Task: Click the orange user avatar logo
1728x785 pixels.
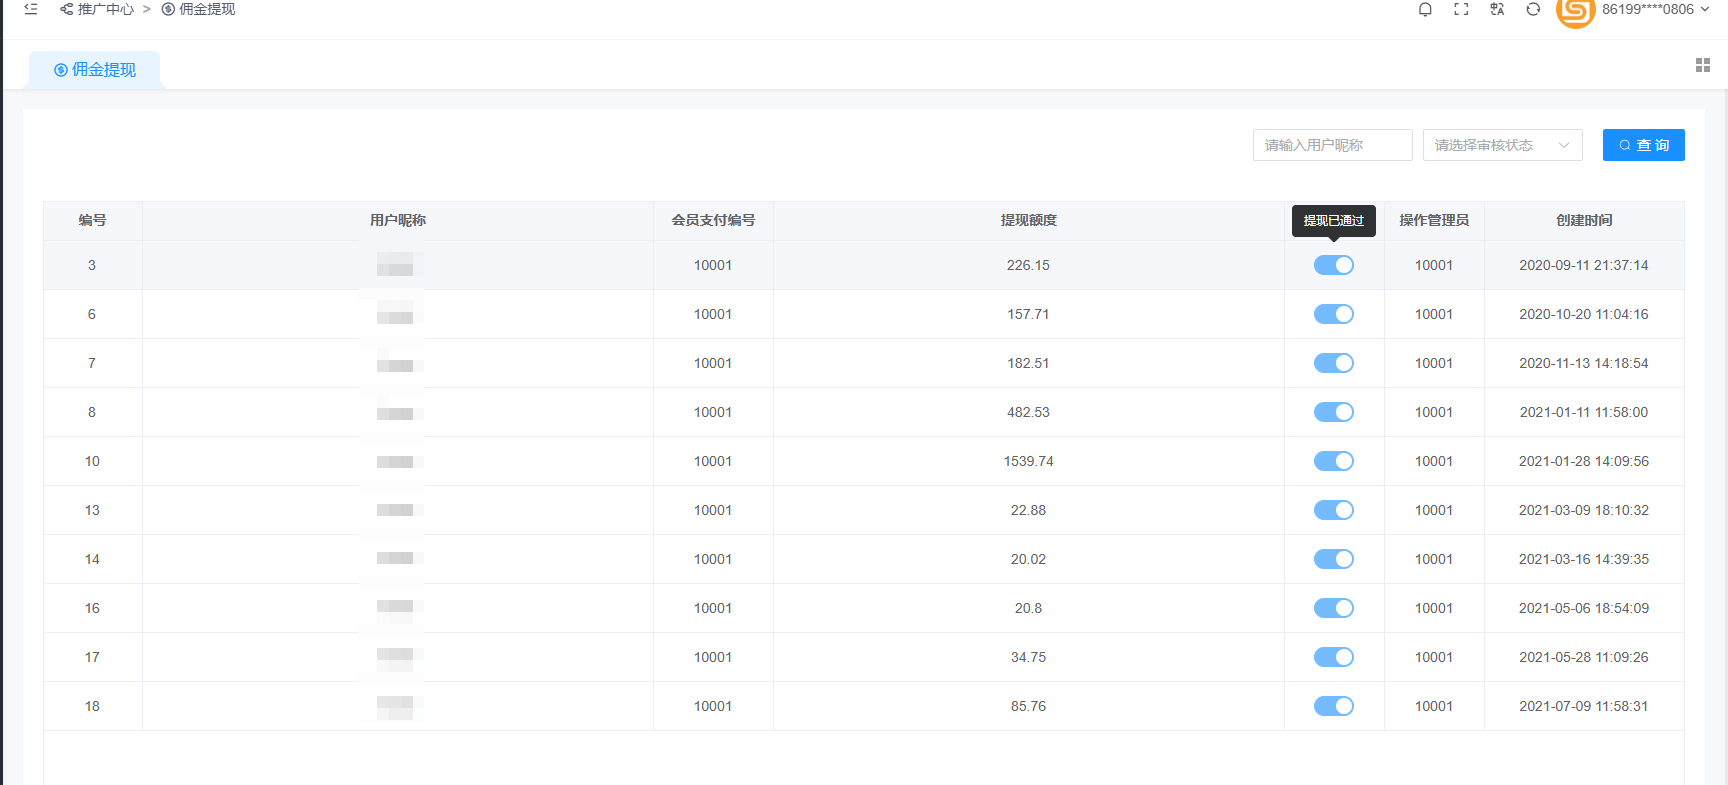Action: click(x=1575, y=12)
